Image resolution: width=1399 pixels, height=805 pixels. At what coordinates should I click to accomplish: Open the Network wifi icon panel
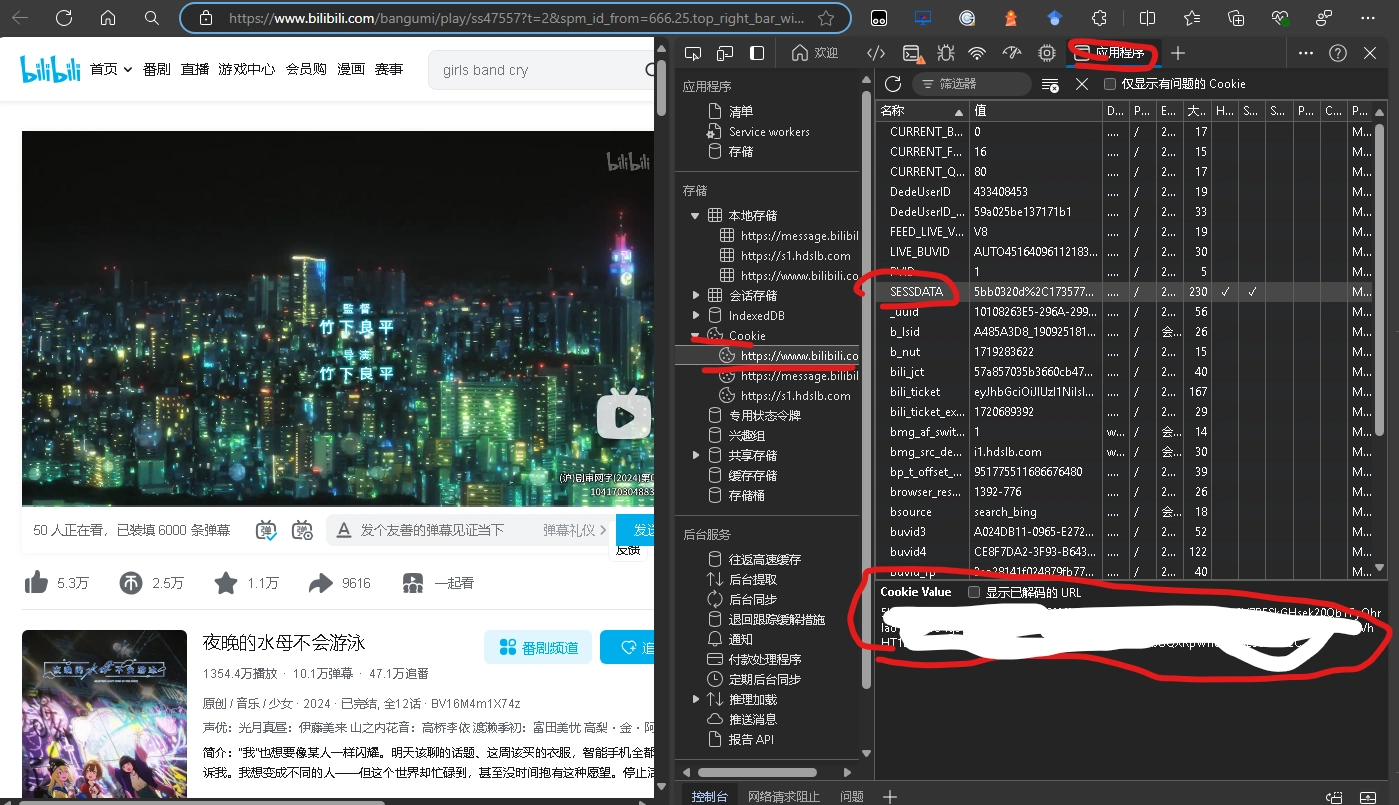click(x=978, y=53)
